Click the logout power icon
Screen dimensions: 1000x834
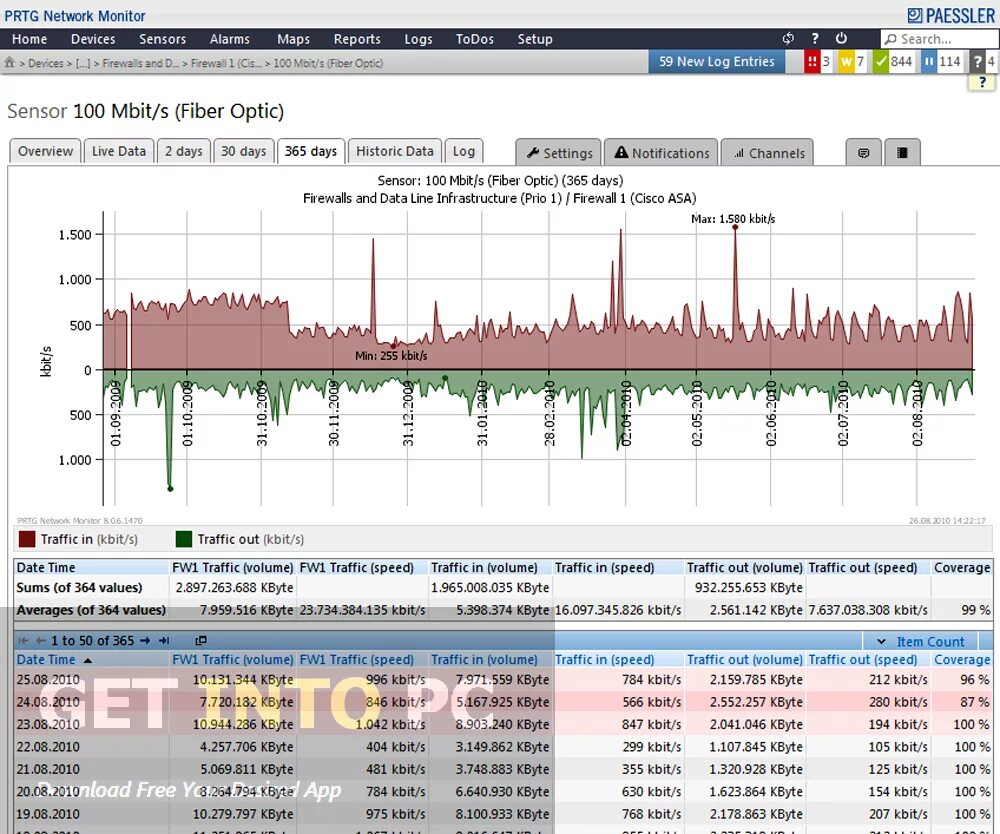pos(841,39)
